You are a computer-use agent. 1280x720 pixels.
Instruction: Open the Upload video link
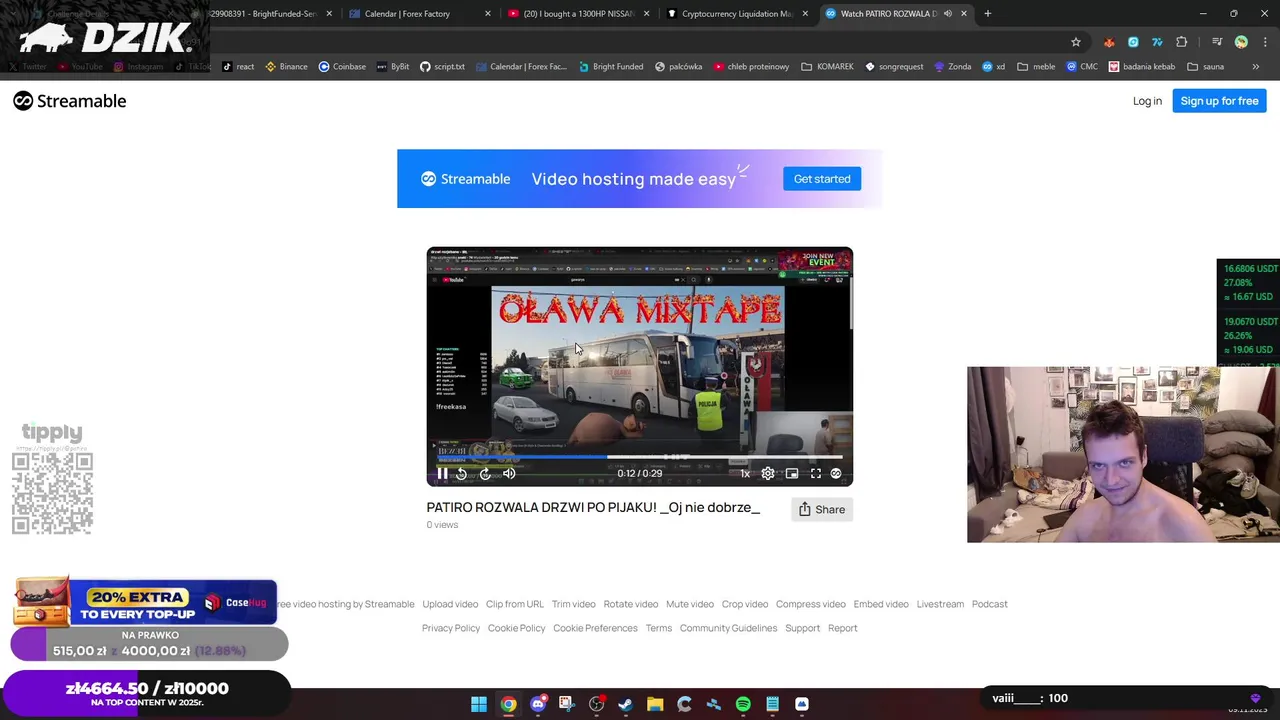(450, 604)
